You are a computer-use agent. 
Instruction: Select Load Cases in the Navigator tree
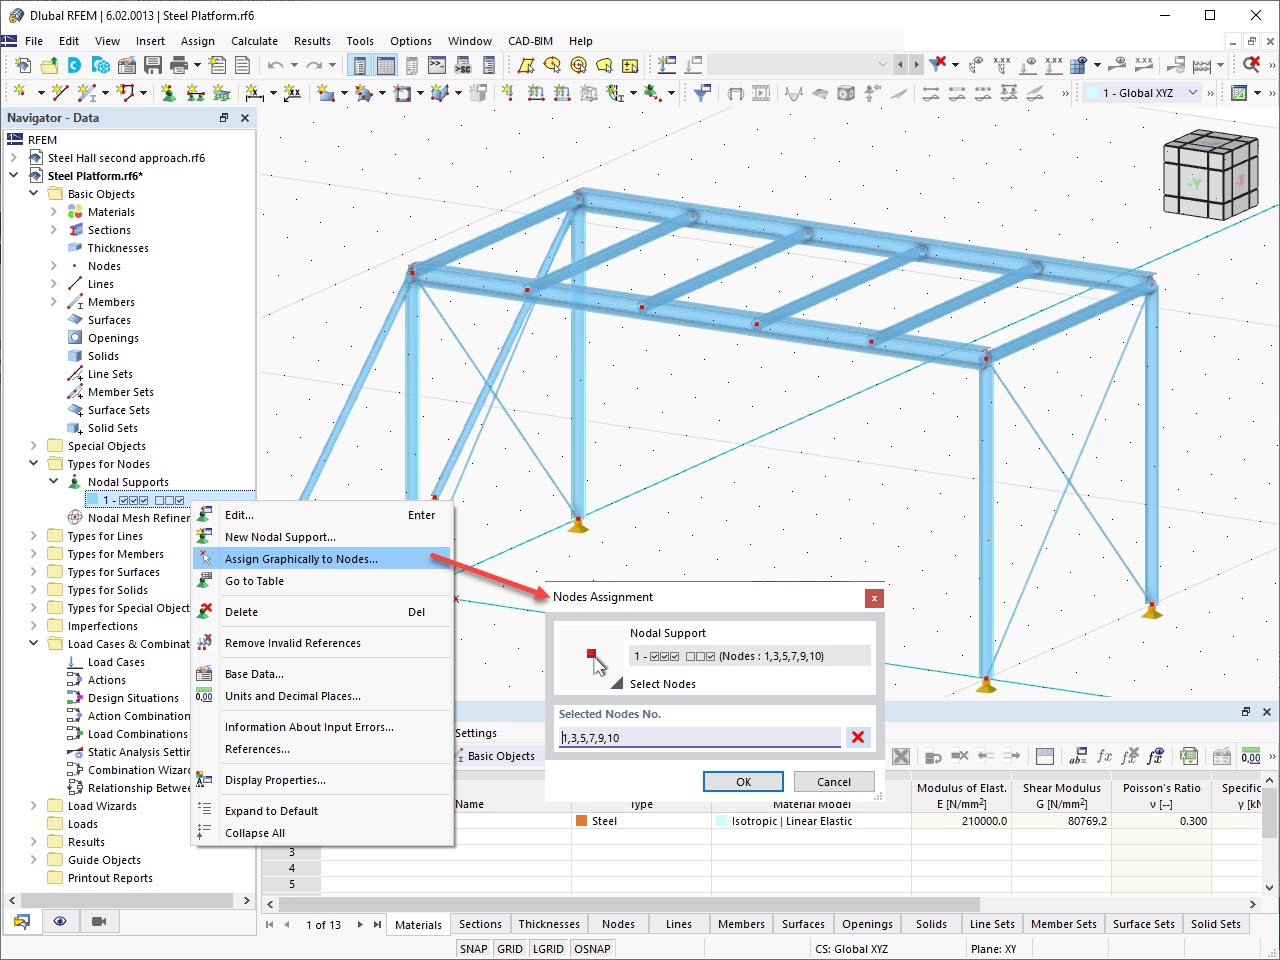pyautogui.click(x=116, y=662)
